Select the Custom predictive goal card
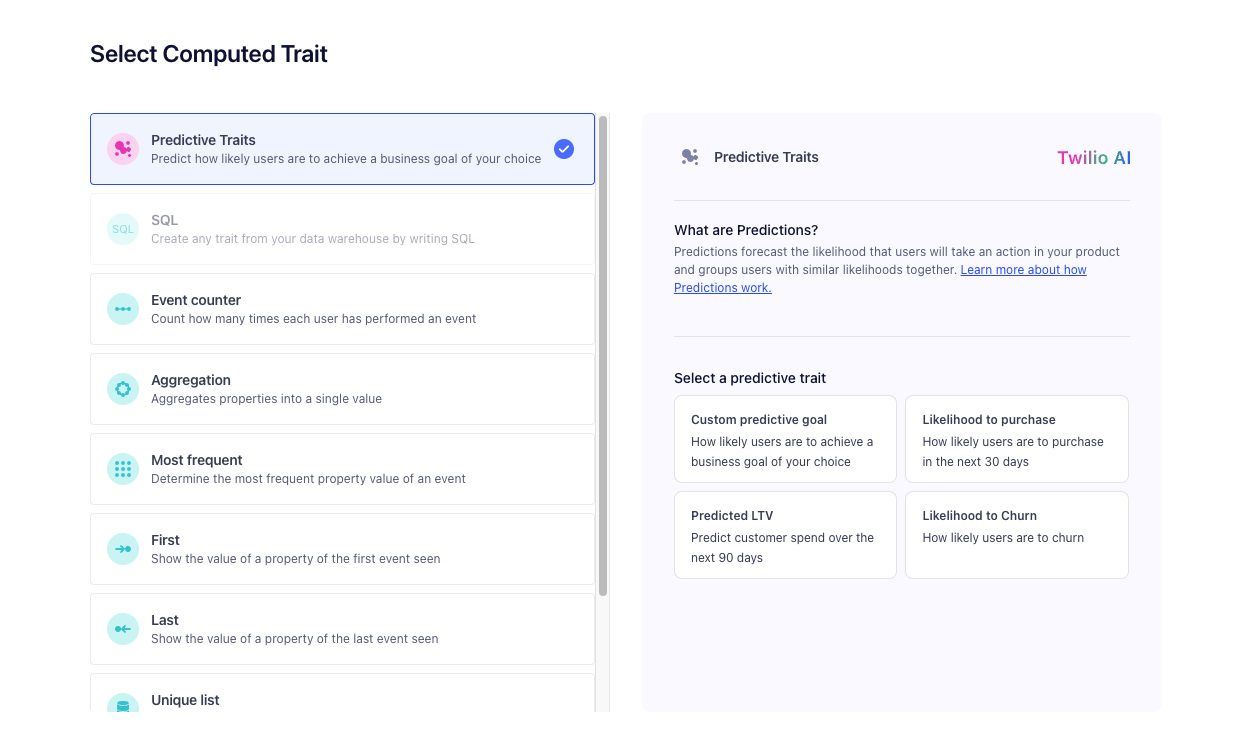Viewport: 1258px width, 750px height. 785,438
